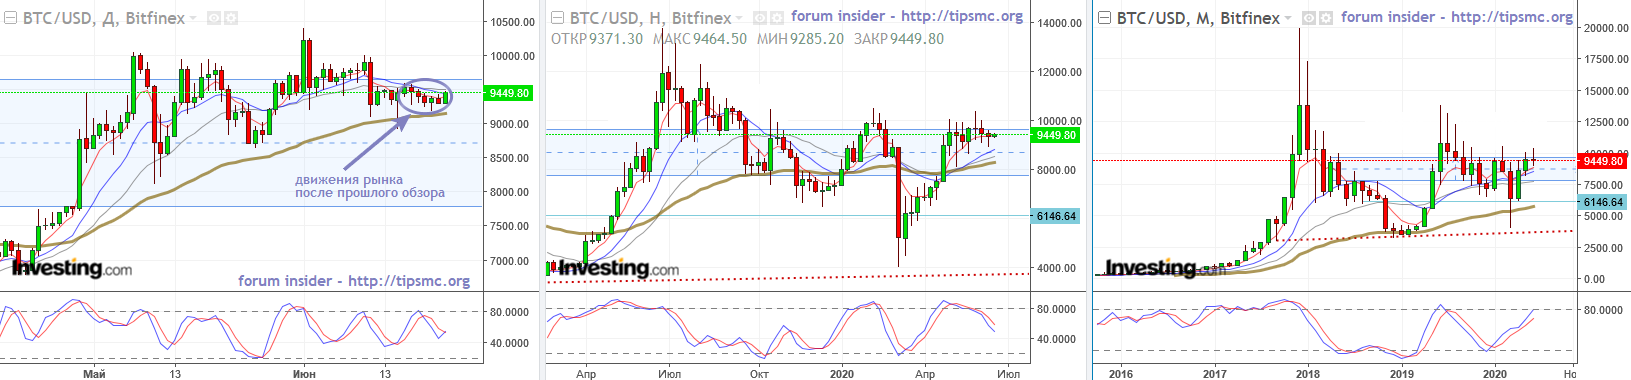Click the BTC/USD, Д, Bitfinex title
The image size is (1631, 380).
(104, 18)
